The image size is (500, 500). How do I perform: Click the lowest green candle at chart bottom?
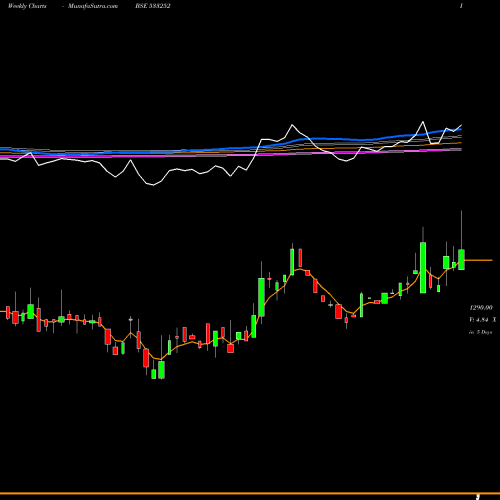161,370
